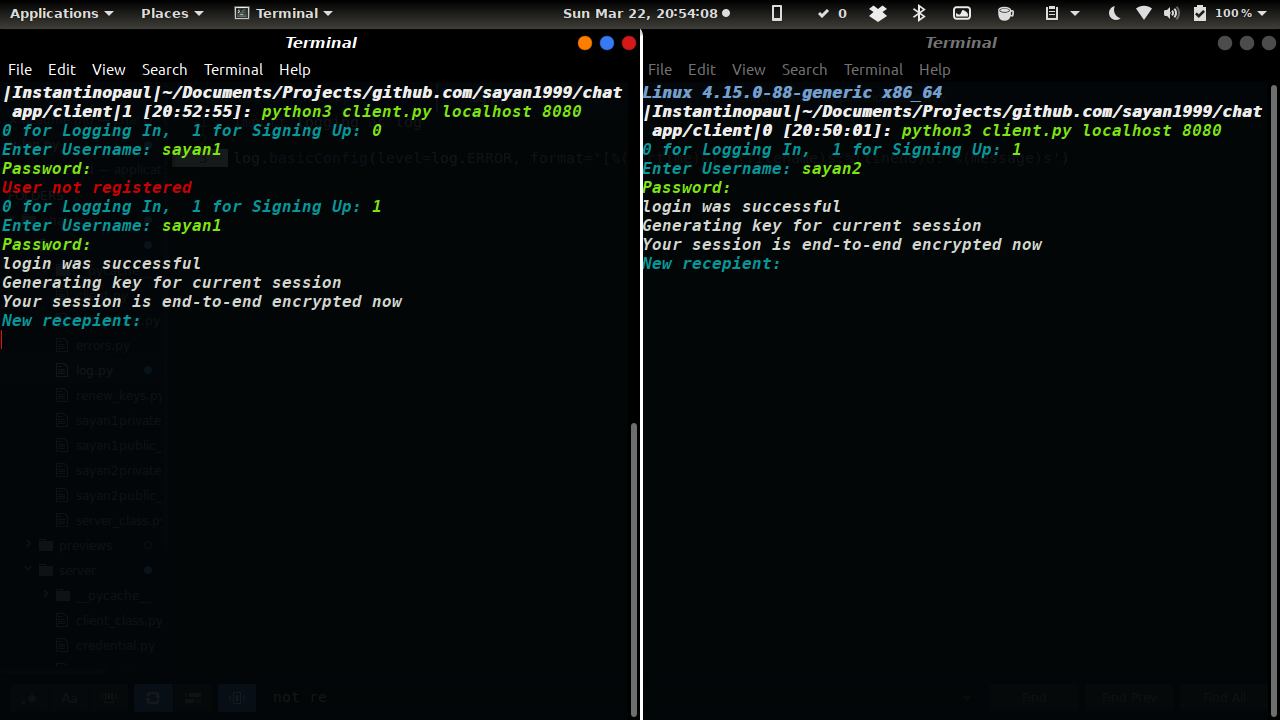This screenshot has height=720, width=1280.
Task: Click right terminal 'python3 client.py localhost 8080' command
Action: [x=1062, y=131]
